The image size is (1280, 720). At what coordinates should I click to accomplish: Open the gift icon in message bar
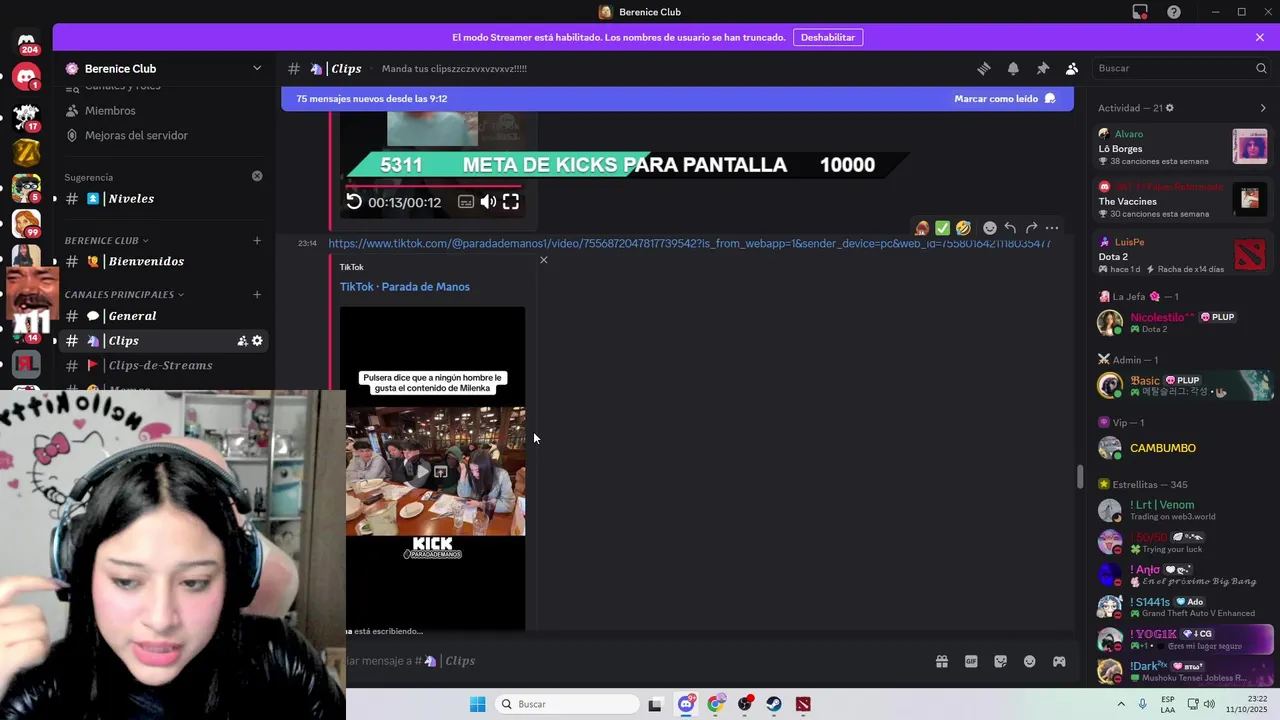[x=942, y=661]
